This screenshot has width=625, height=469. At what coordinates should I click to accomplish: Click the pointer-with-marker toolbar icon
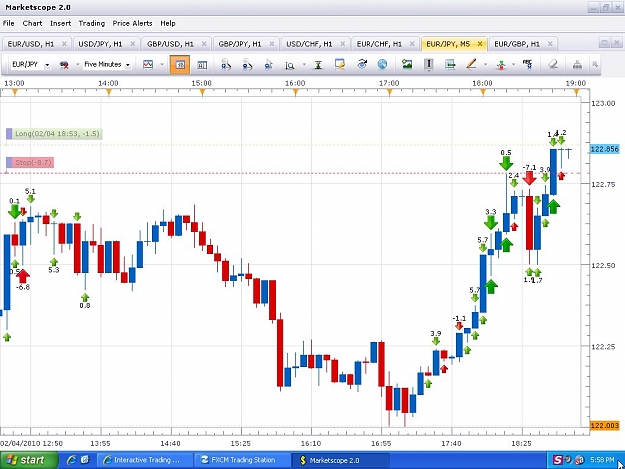tap(268, 65)
